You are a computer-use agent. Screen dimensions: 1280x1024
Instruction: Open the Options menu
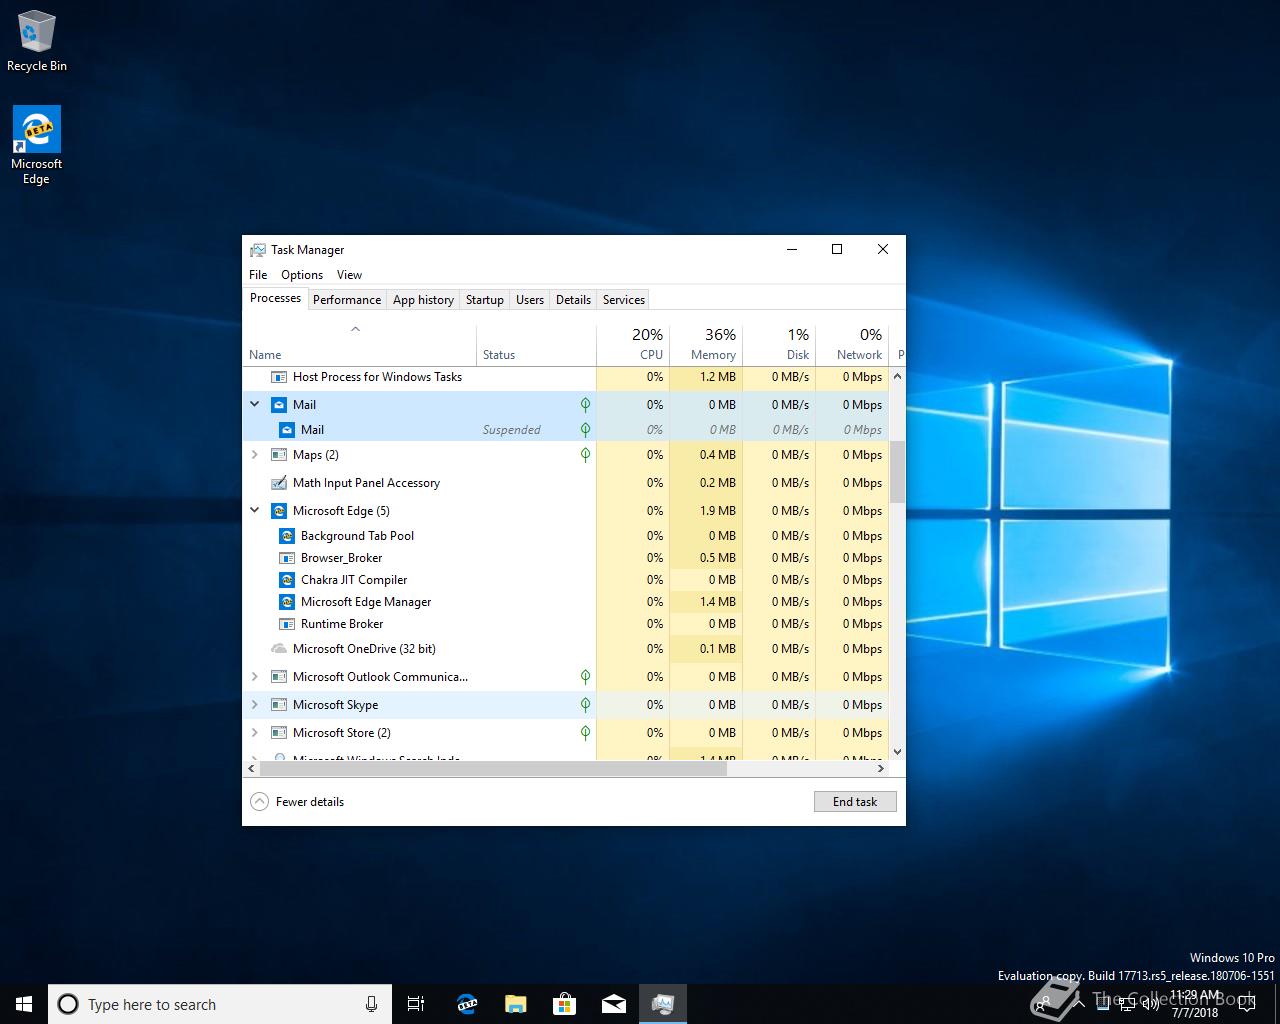302,275
